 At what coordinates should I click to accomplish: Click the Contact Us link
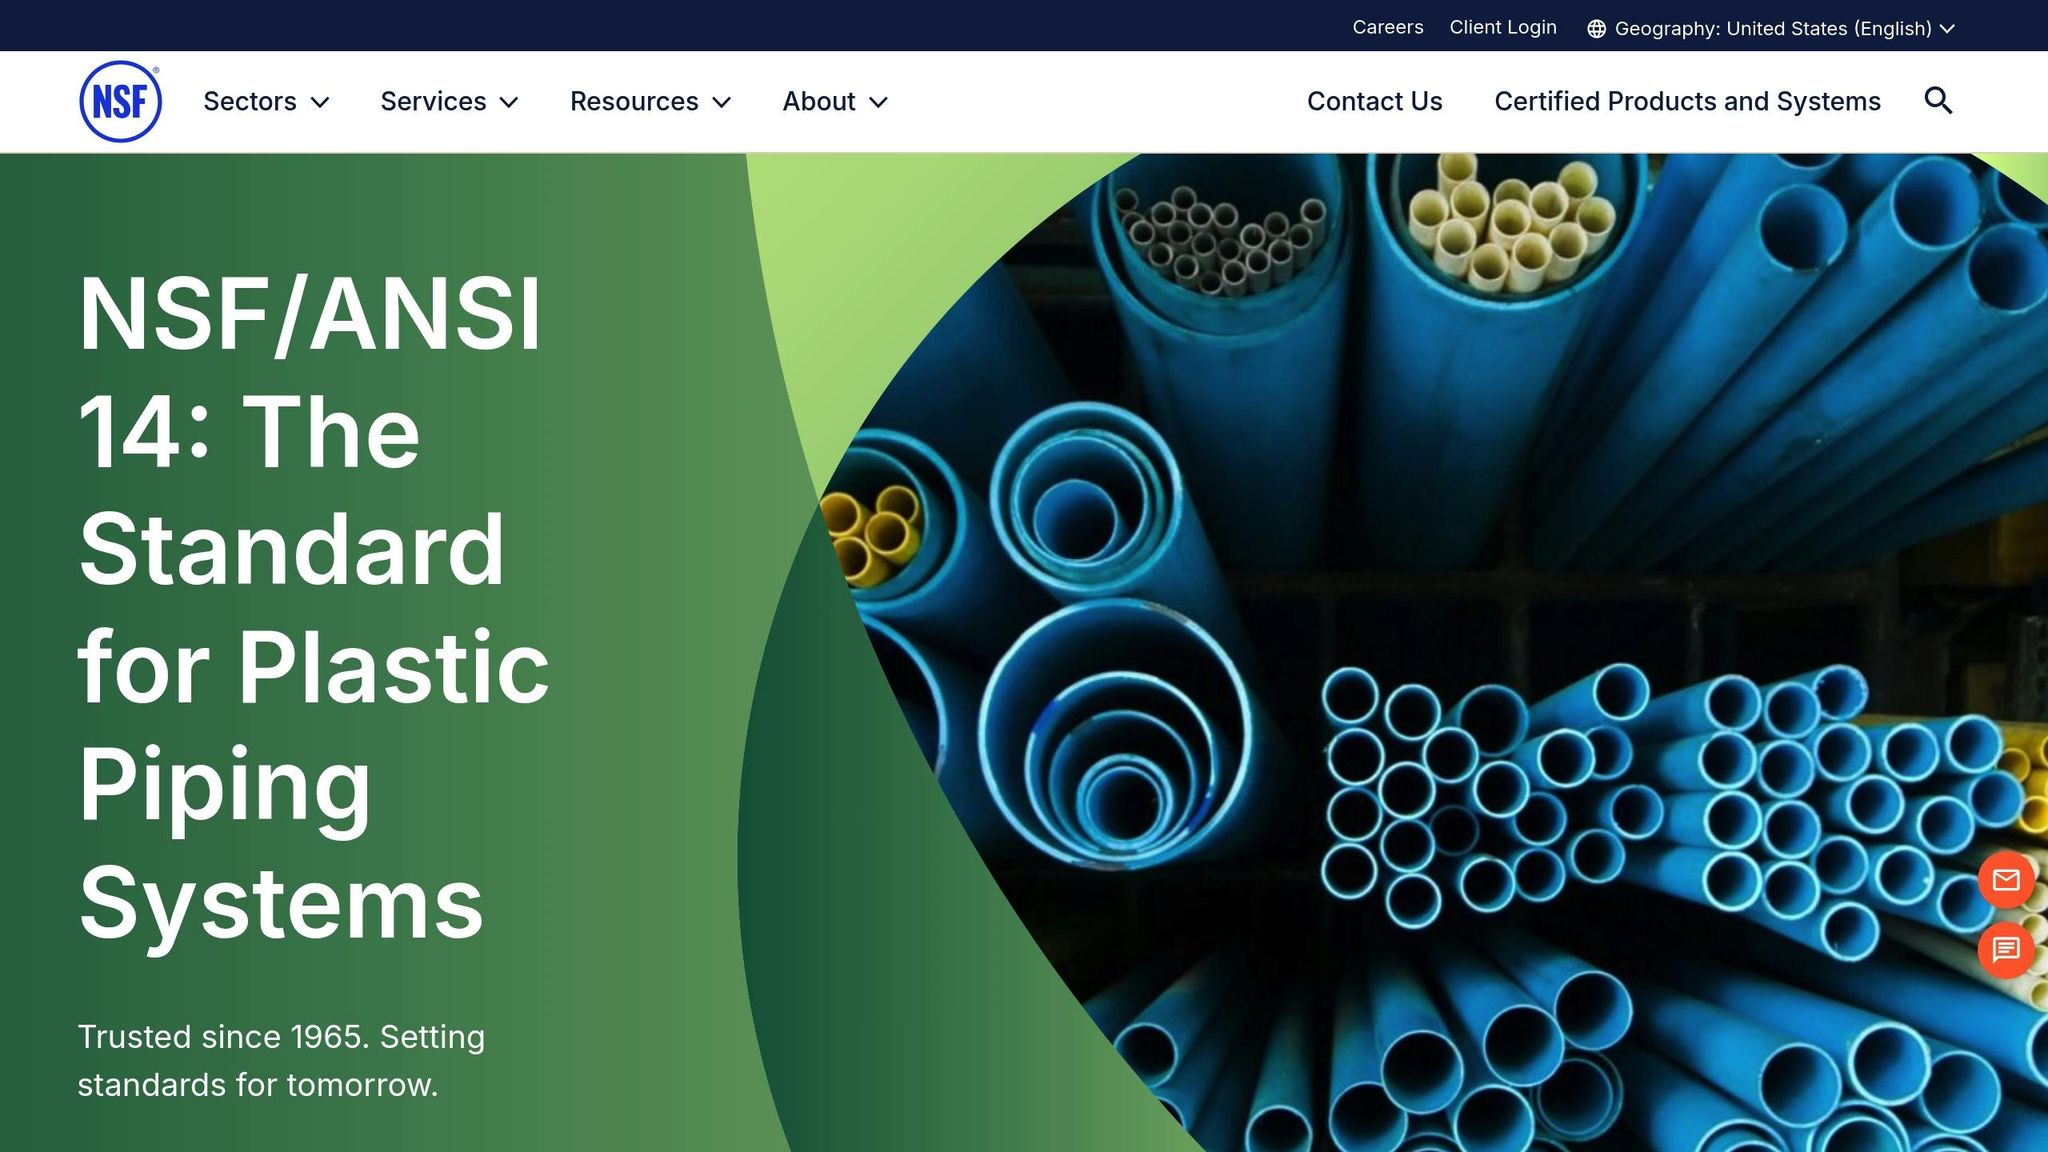click(x=1374, y=101)
